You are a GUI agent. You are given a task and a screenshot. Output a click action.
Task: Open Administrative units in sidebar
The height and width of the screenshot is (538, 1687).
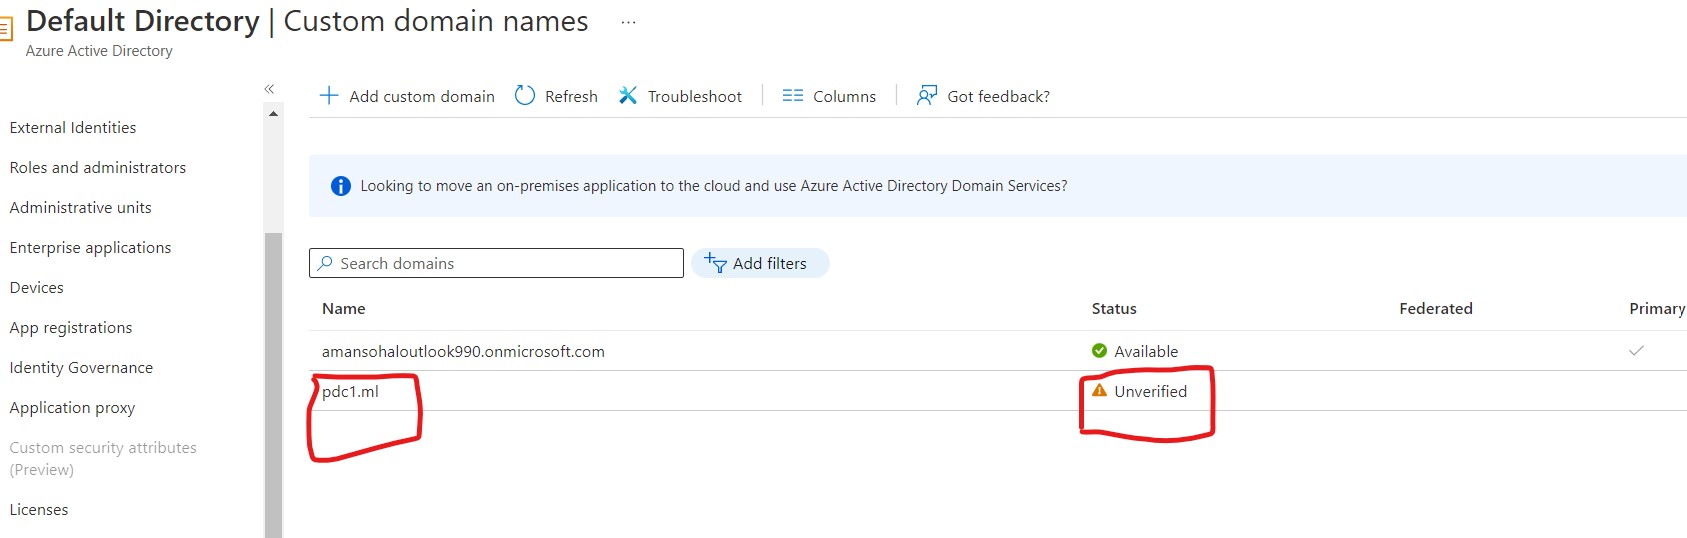[x=81, y=208]
